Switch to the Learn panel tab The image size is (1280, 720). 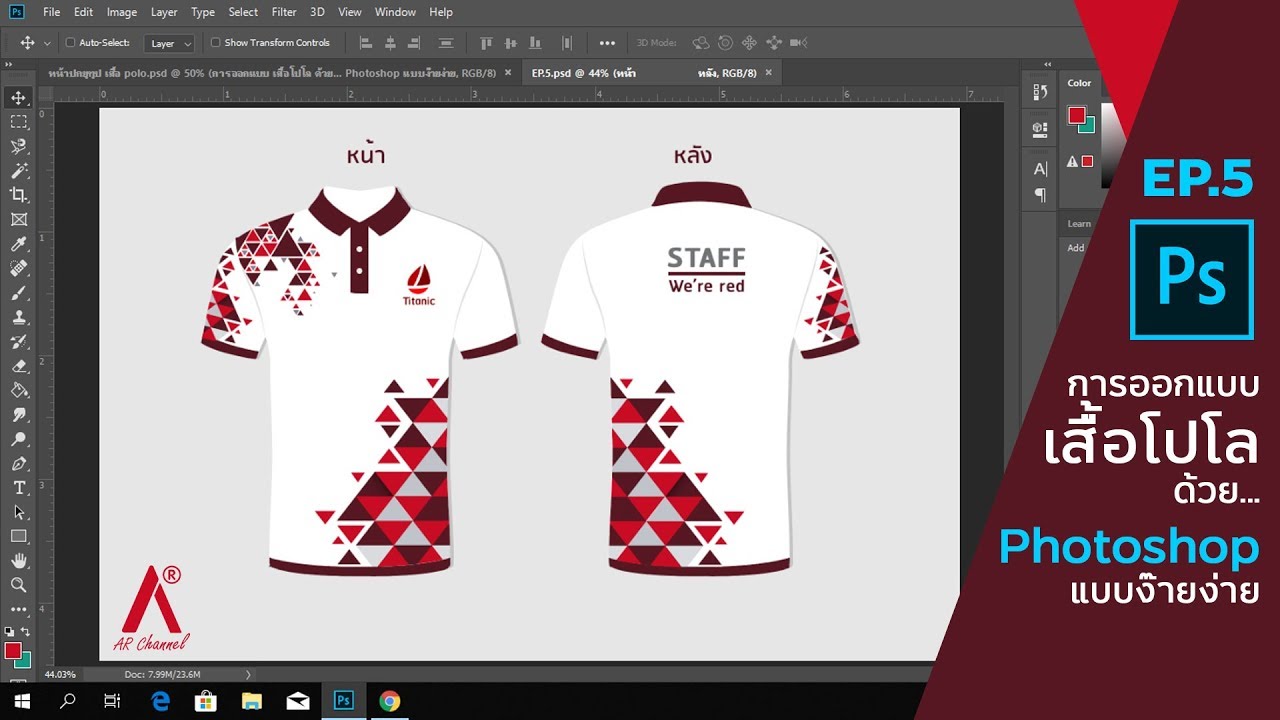[x=1079, y=224]
